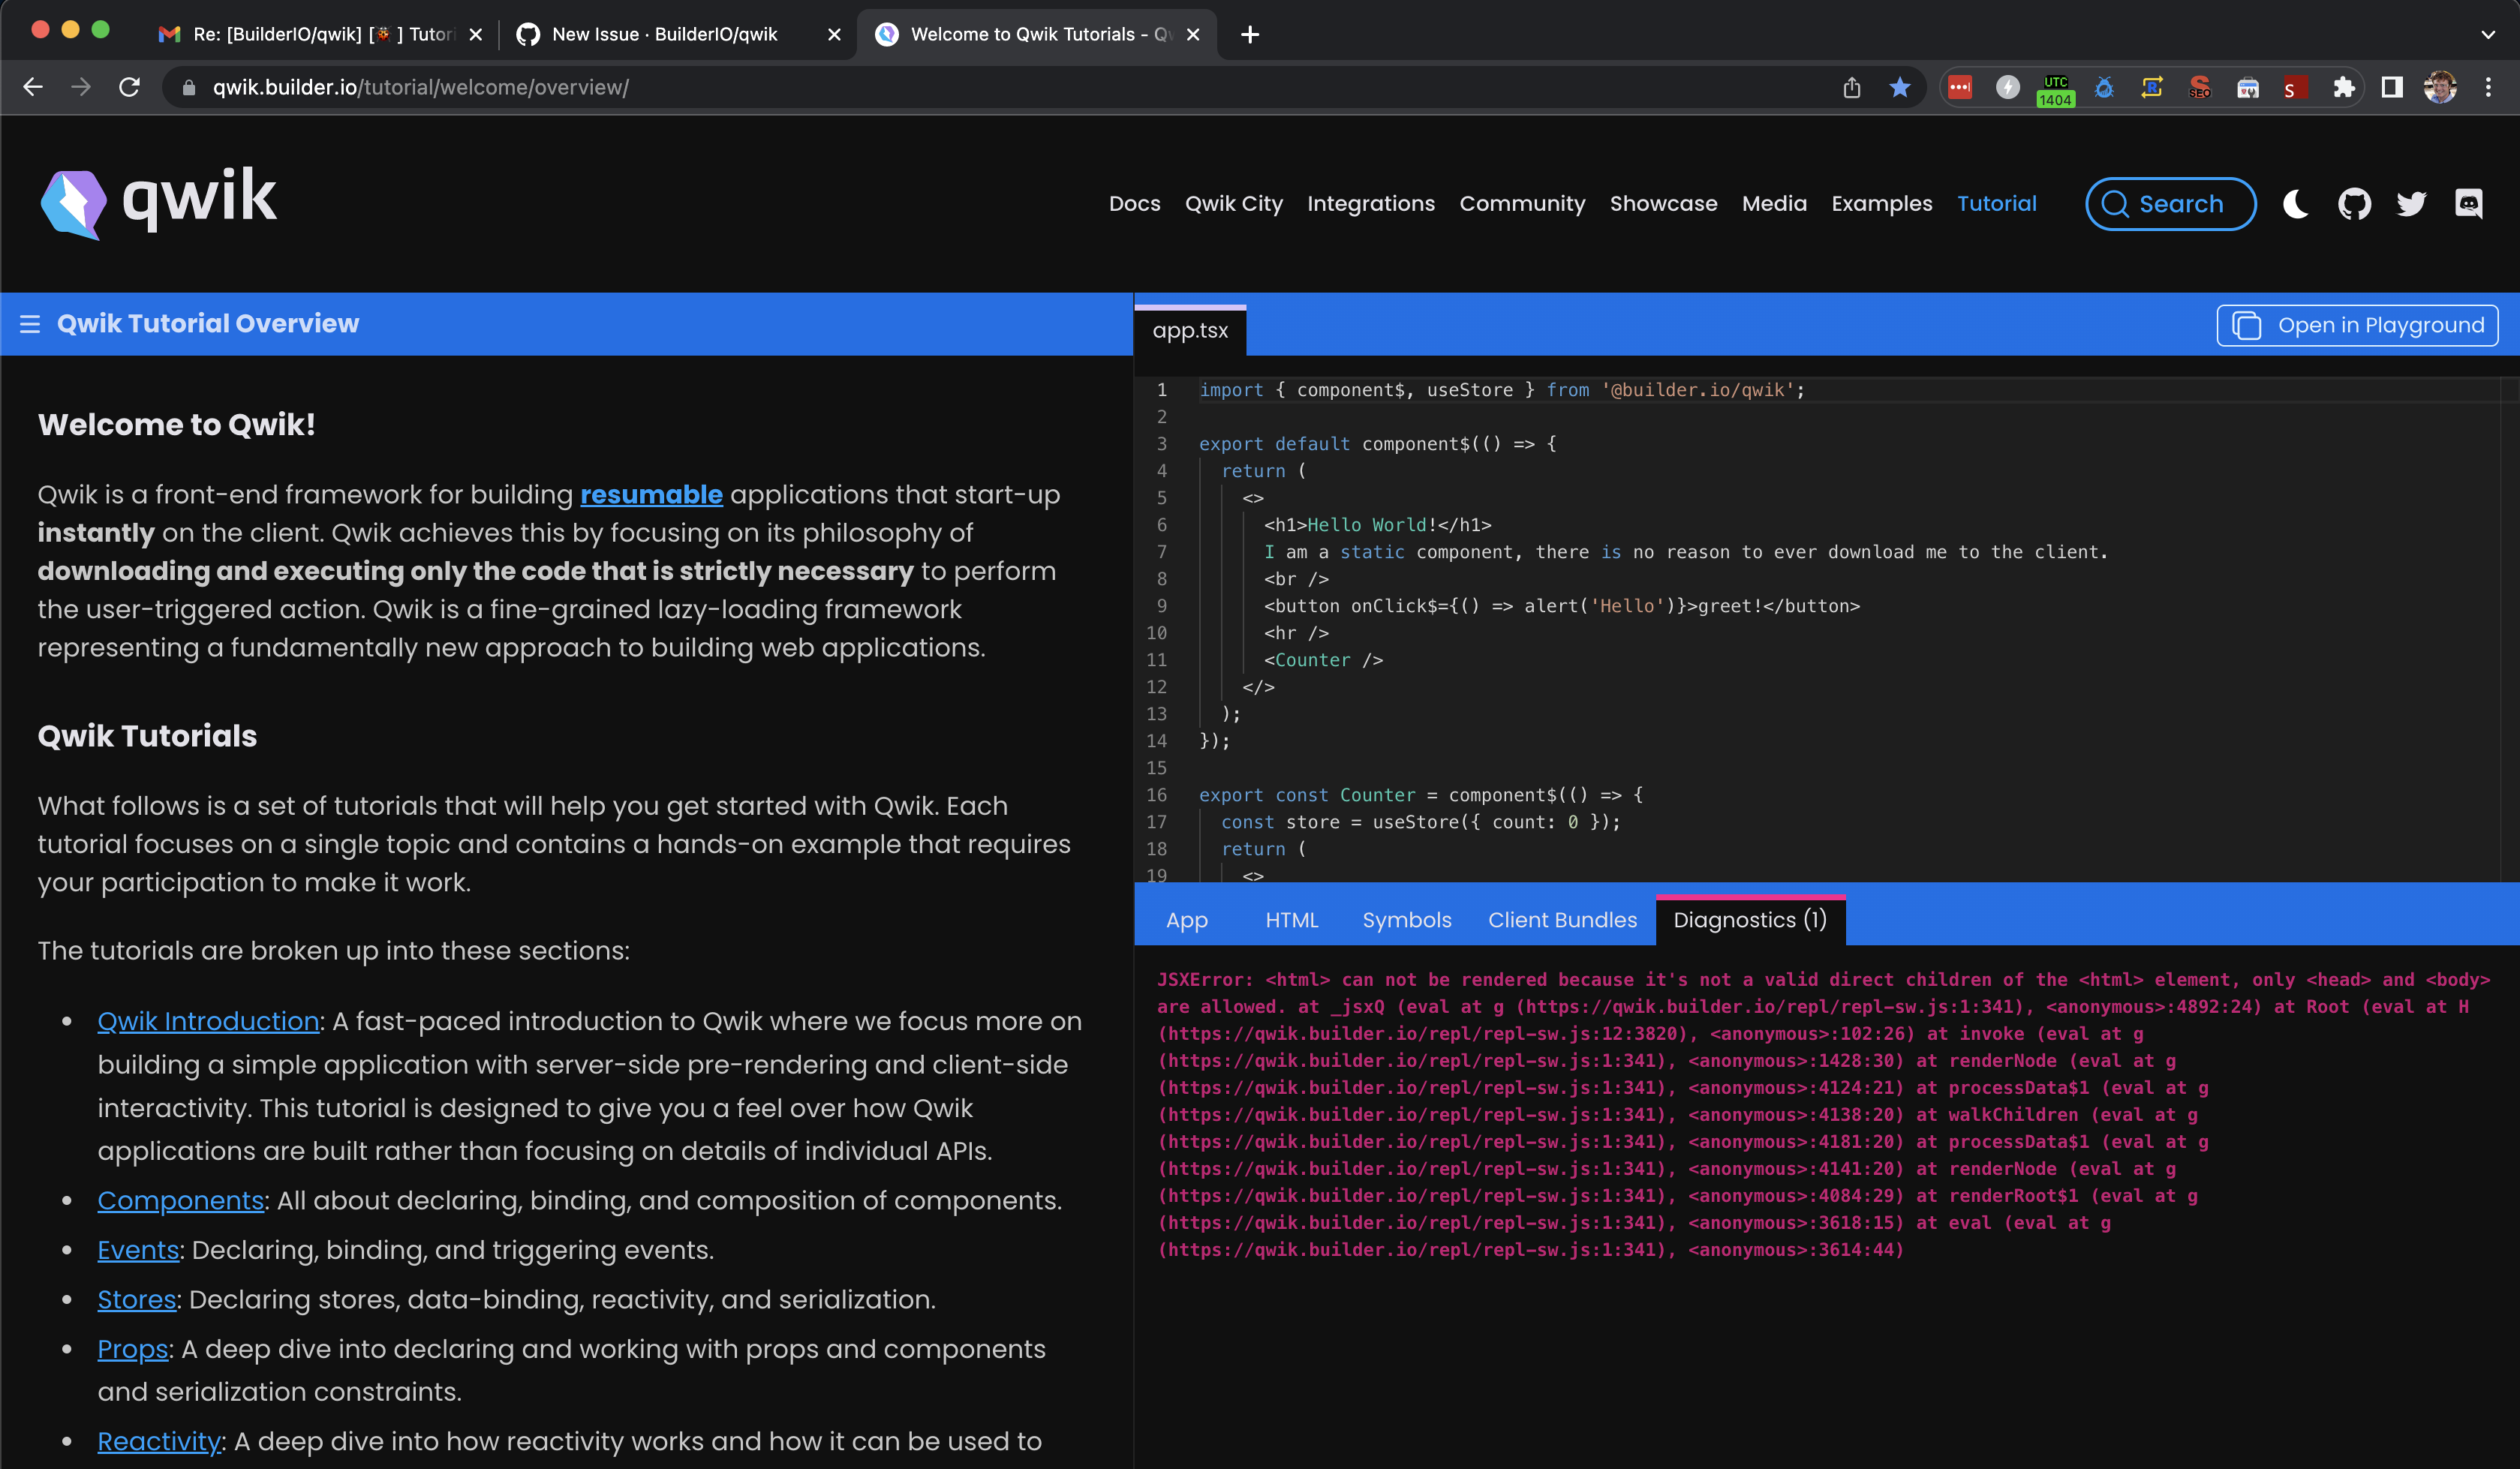Follow the resumable link
Image resolution: width=2520 pixels, height=1469 pixels.
coord(651,495)
